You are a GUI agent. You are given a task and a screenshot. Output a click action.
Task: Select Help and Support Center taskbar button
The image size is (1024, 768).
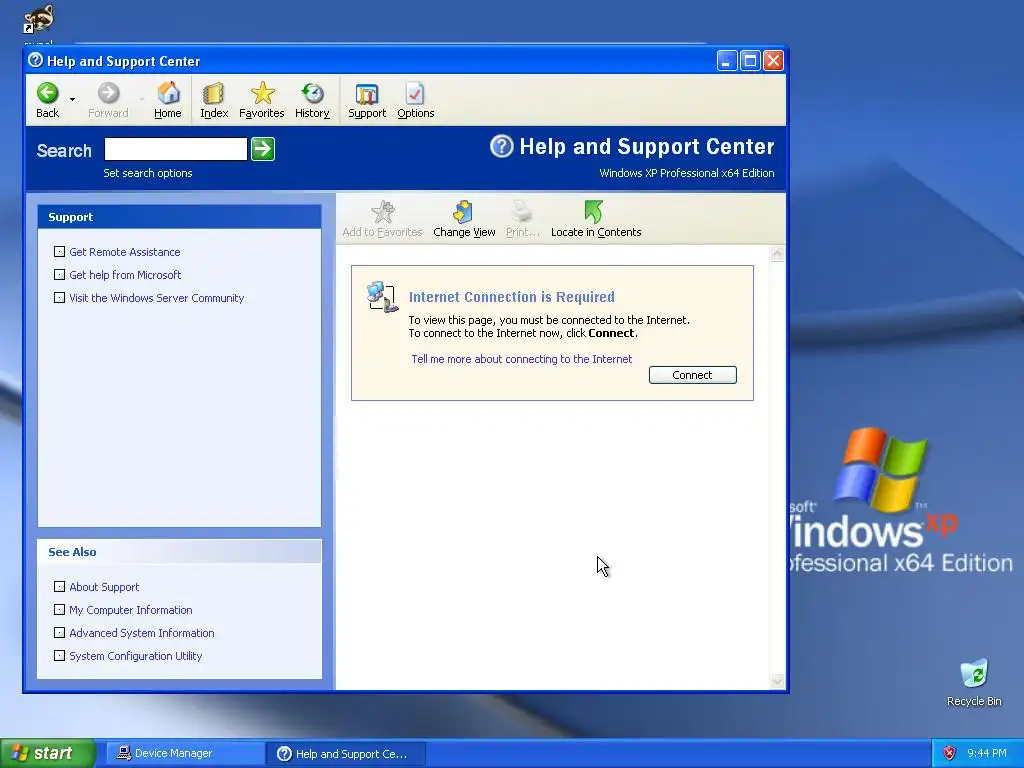click(346, 754)
